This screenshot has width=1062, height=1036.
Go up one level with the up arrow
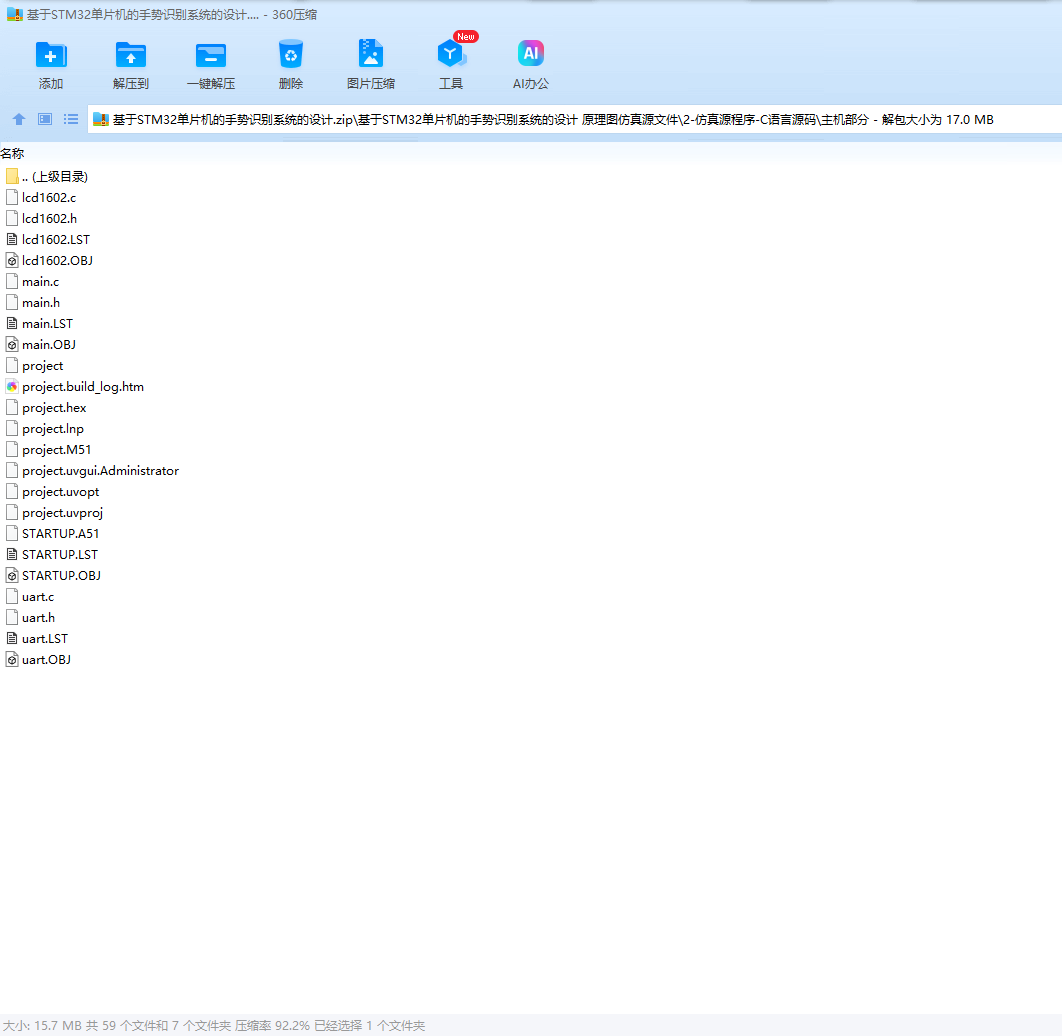point(19,119)
